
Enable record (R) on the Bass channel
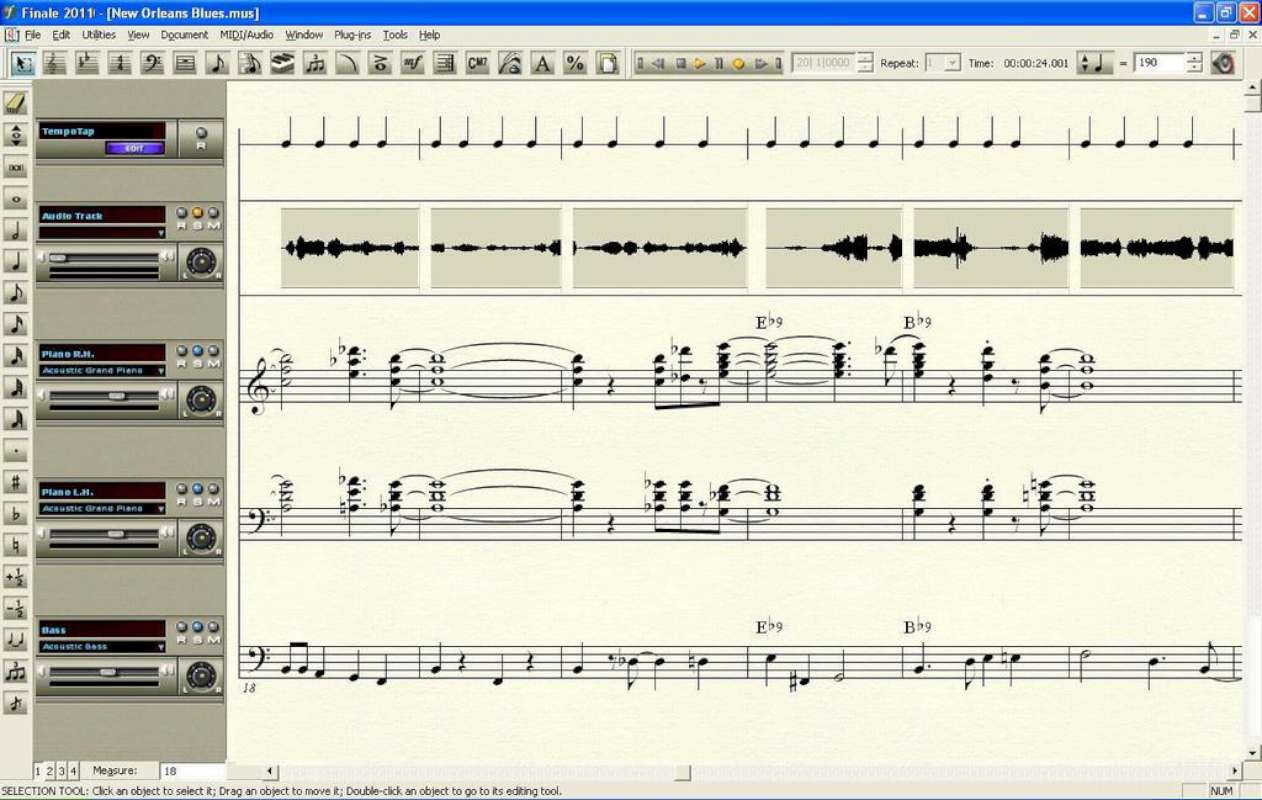[180, 627]
